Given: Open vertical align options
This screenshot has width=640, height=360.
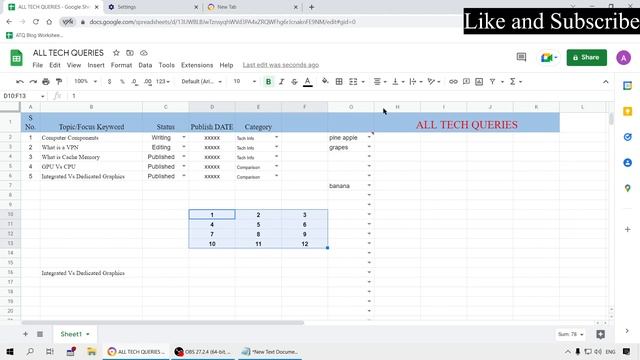Looking at the screenshot, I should point(398,82).
